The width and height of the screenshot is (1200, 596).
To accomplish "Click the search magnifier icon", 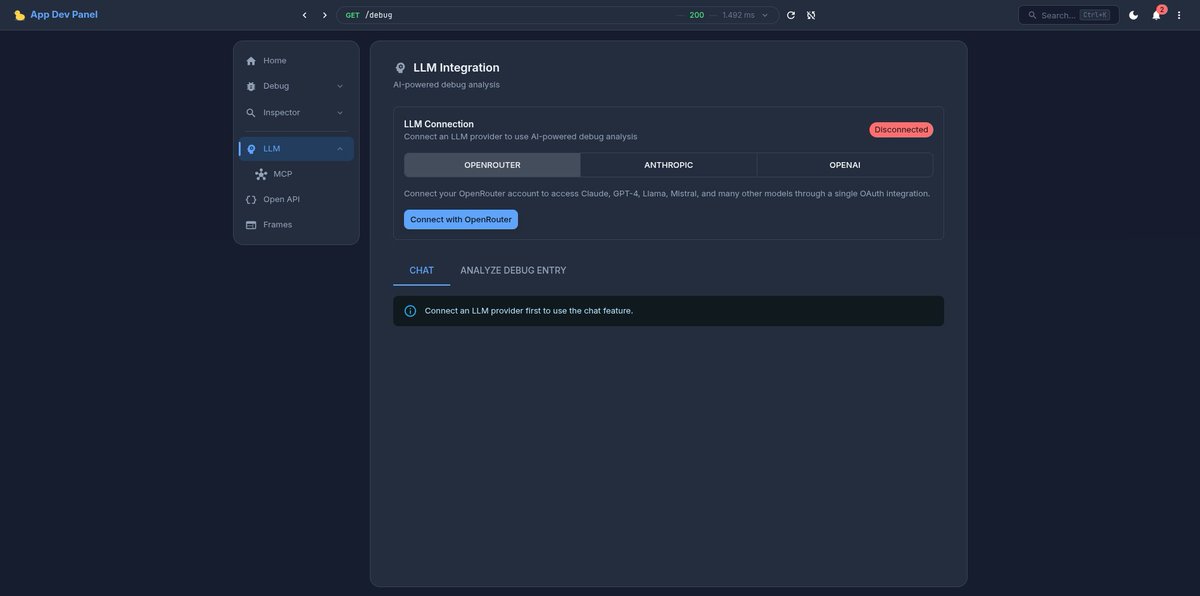I will [x=1032, y=15].
